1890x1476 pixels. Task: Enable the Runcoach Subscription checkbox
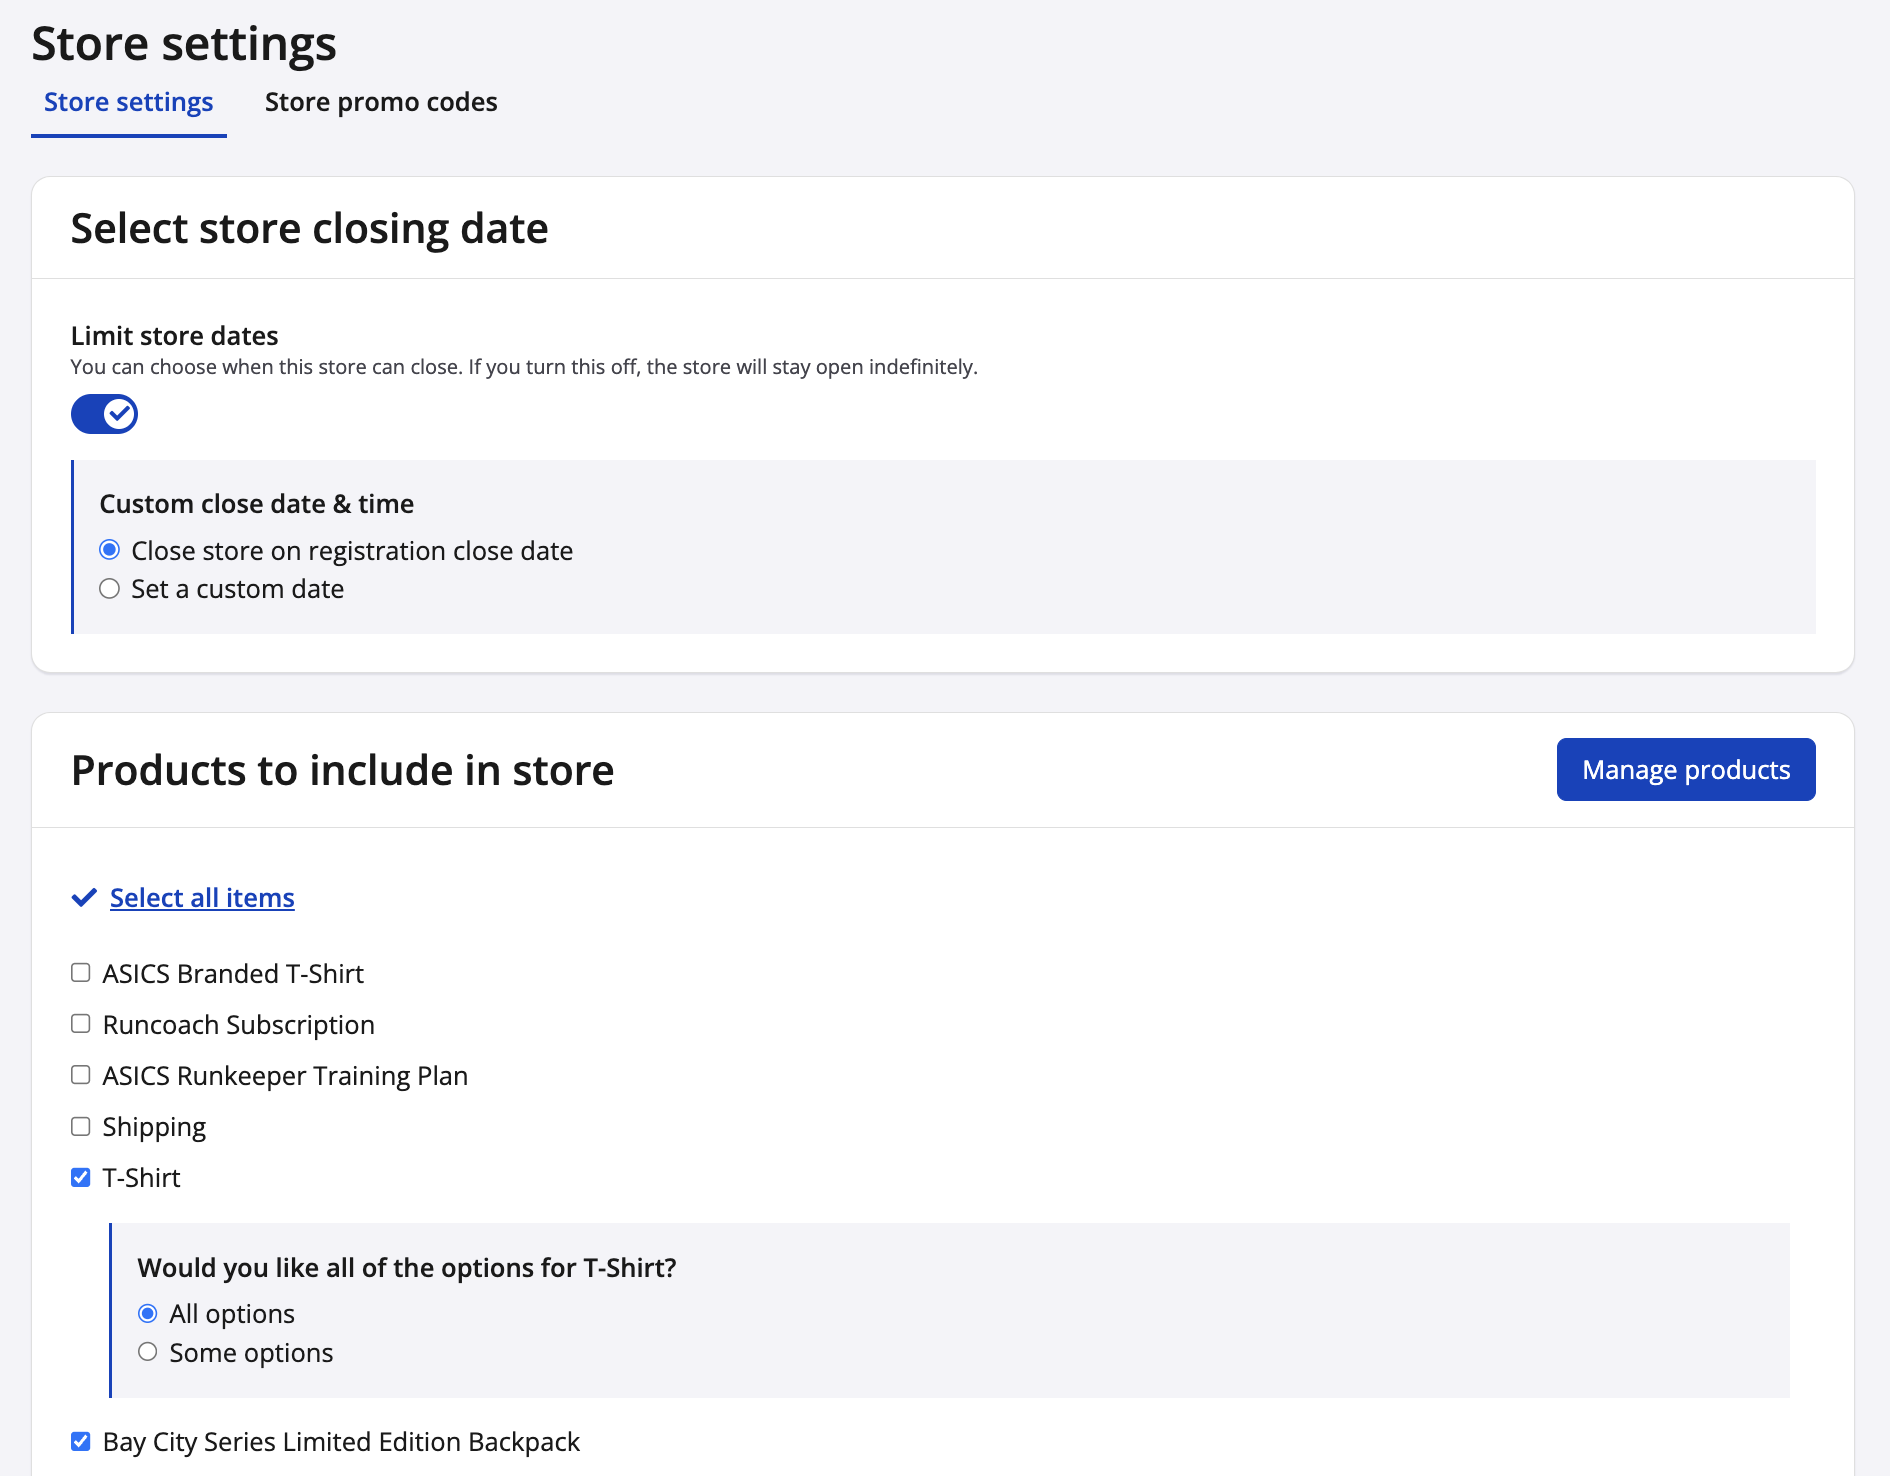[x=81, y=1024]
